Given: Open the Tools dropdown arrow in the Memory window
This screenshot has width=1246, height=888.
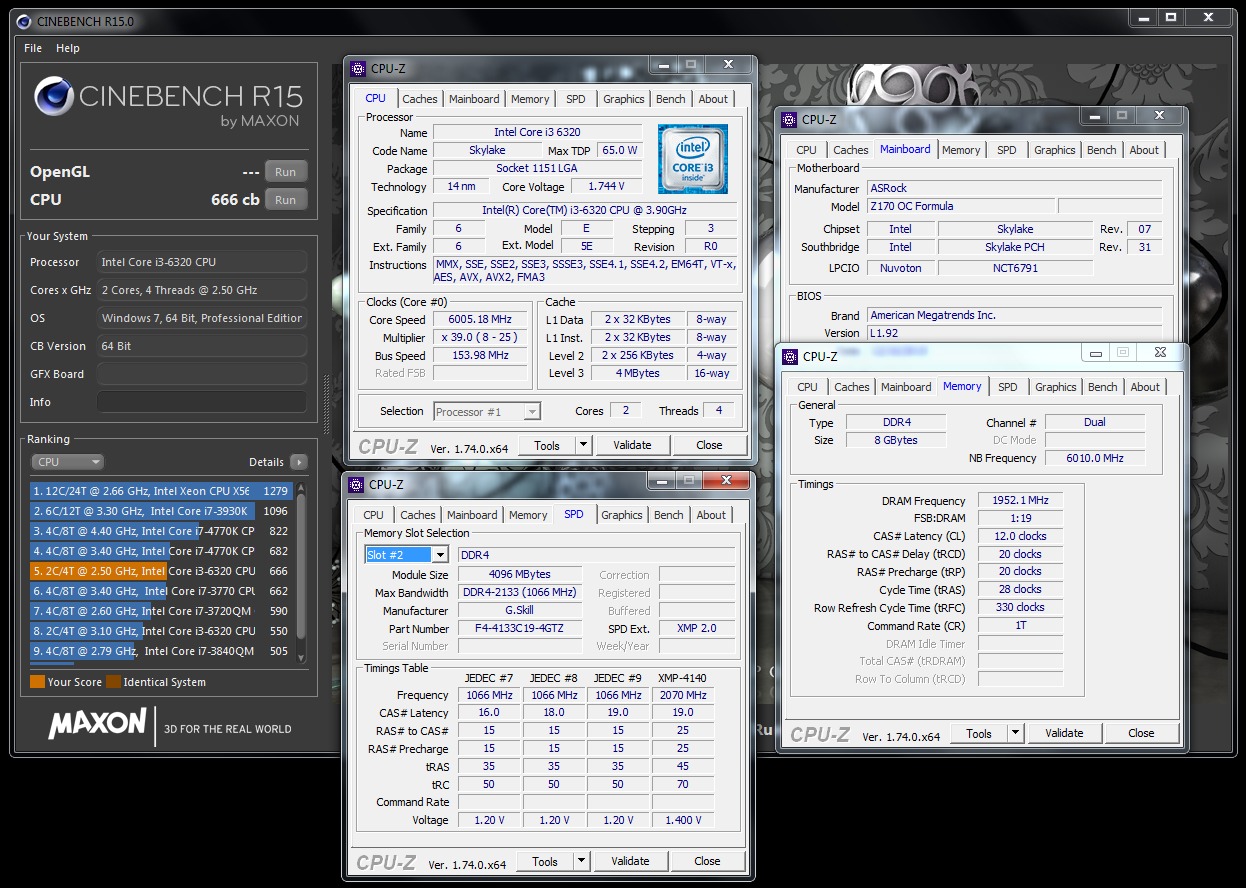Looking at the screenshot, I should coord(1015,733).
